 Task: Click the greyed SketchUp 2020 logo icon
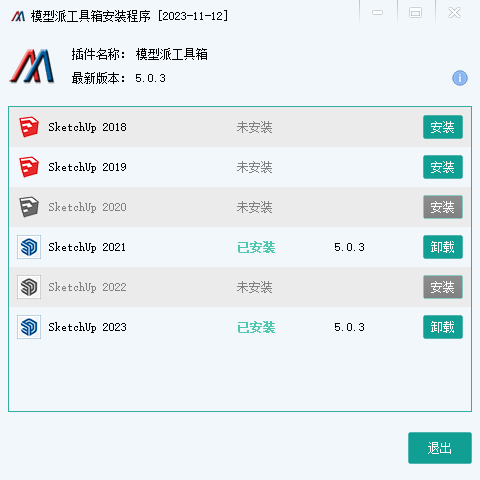(x=29, y=207)
